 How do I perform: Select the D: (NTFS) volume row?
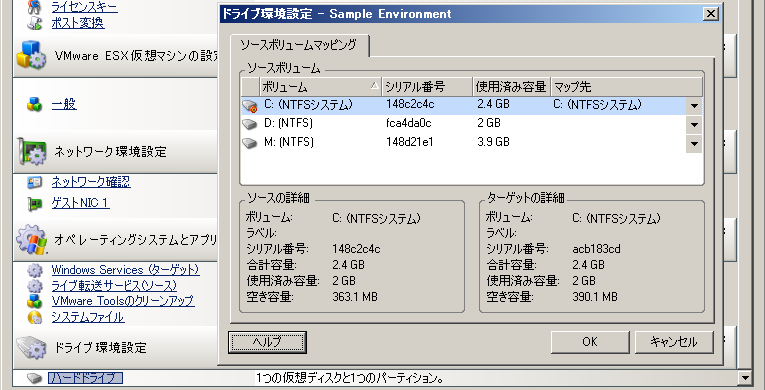[x=472, y=124]
